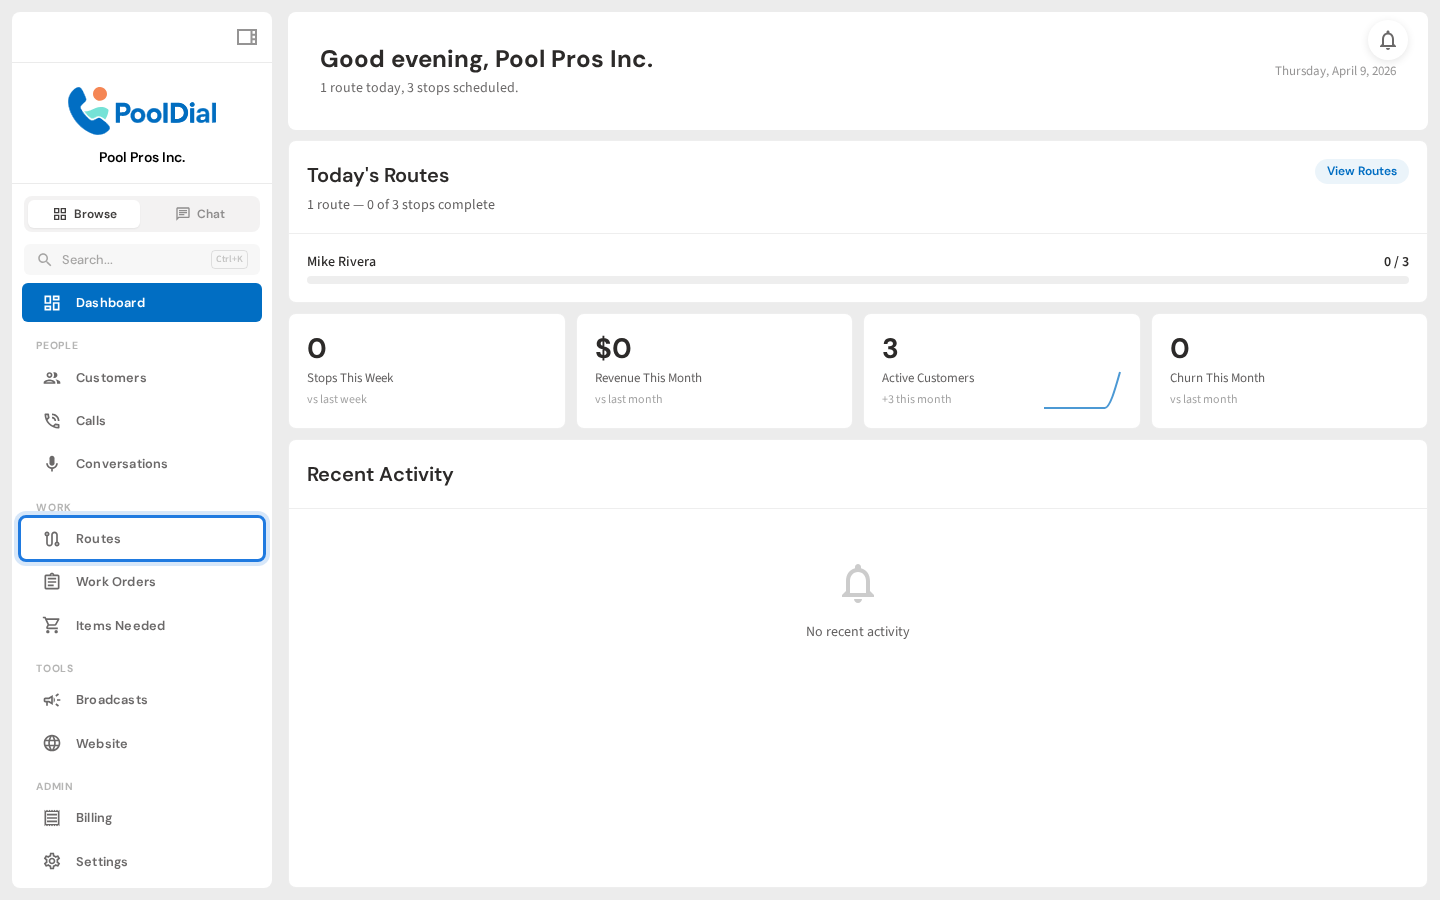The image size is (1440, 900).
Task: Open Settings from the sidebar
Action: (100, 861)
